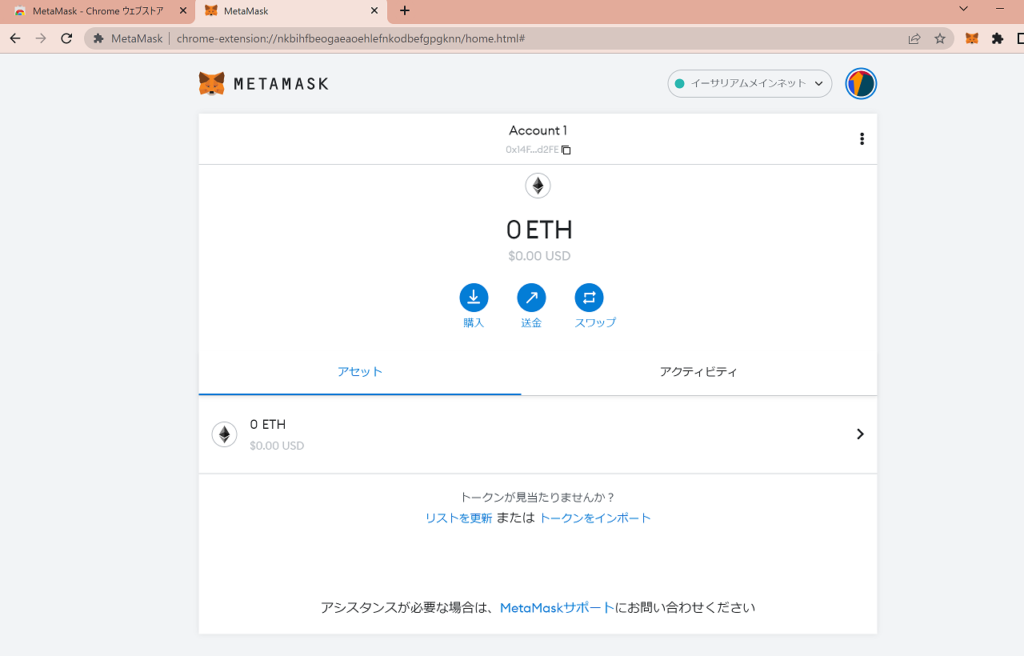Reload the page

pyautogui.click(x=67, y=39)
